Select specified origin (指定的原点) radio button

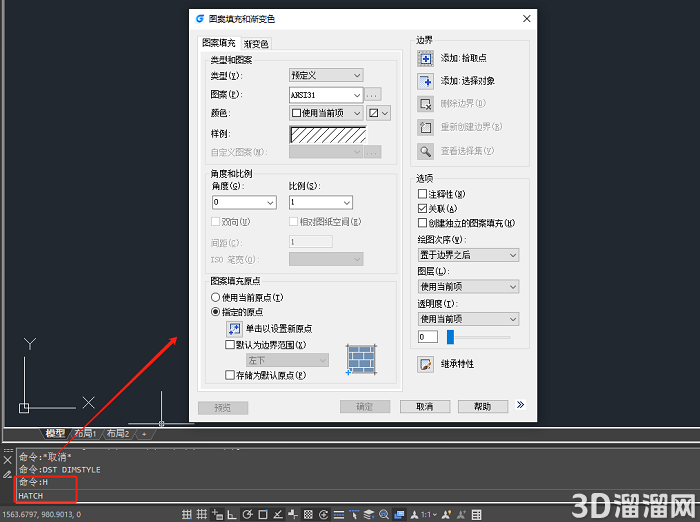coord(216,312)
